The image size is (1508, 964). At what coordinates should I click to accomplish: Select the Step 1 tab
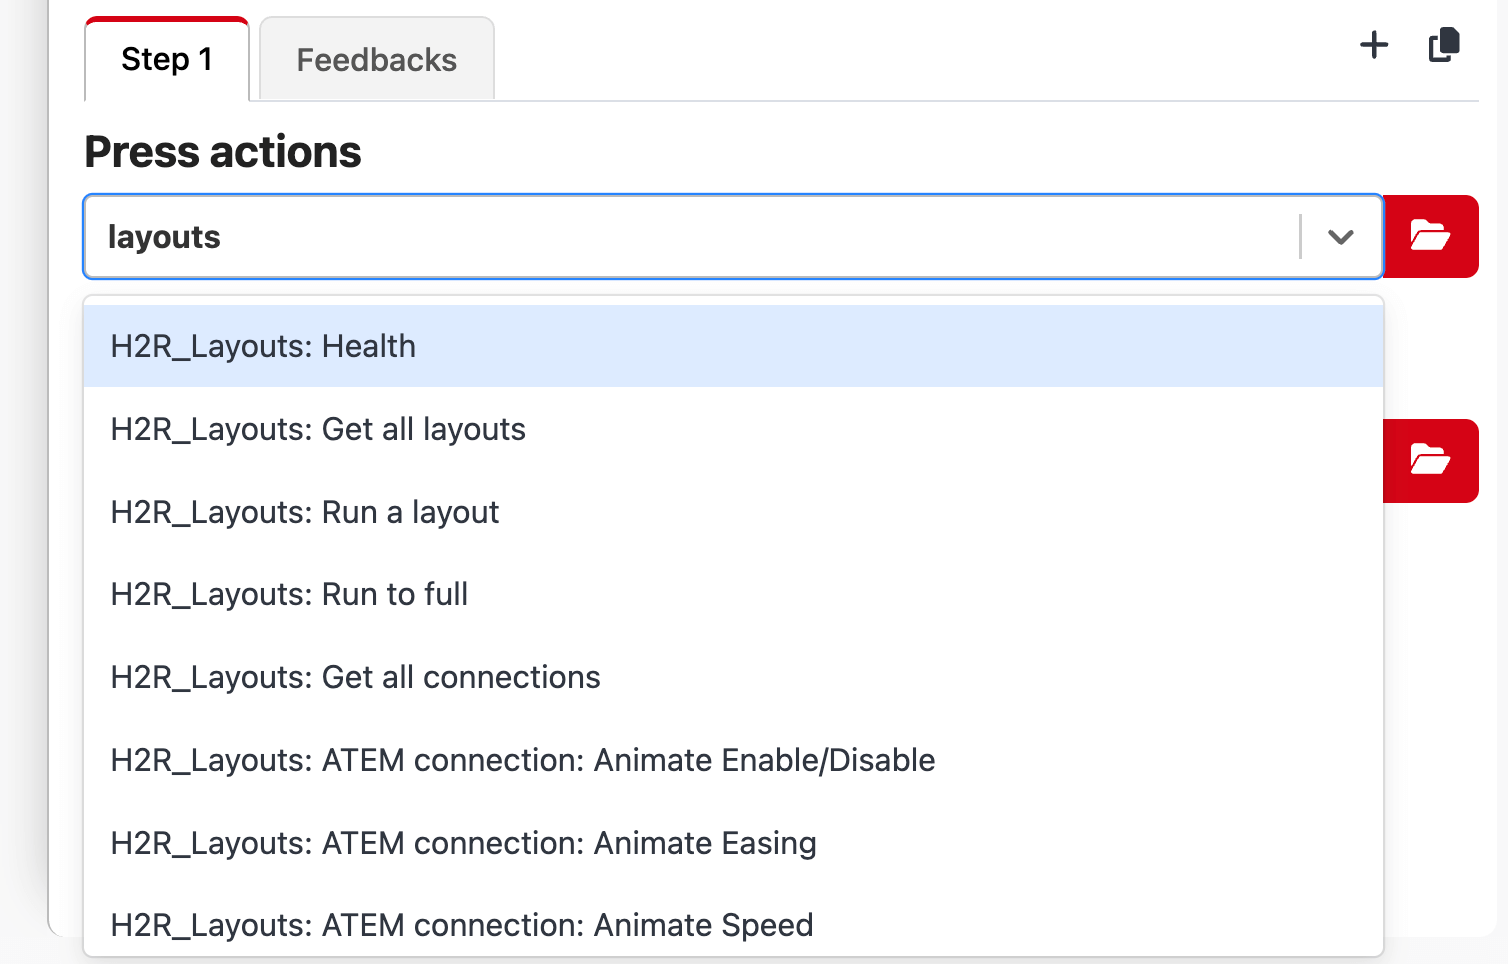tap(167, 60)
